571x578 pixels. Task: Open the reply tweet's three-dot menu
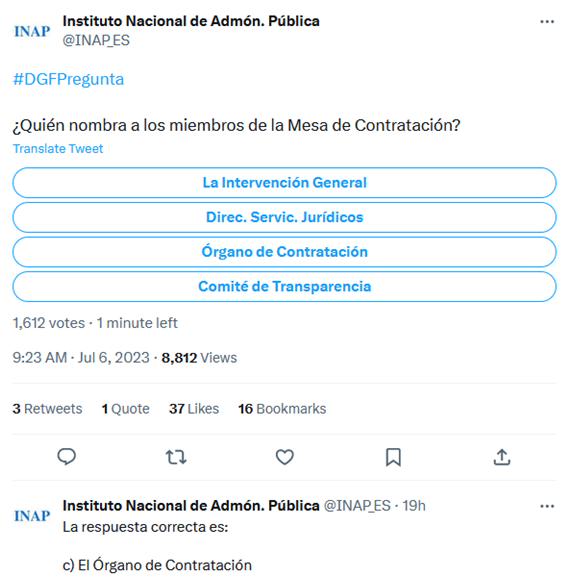(x=547, y=506)
